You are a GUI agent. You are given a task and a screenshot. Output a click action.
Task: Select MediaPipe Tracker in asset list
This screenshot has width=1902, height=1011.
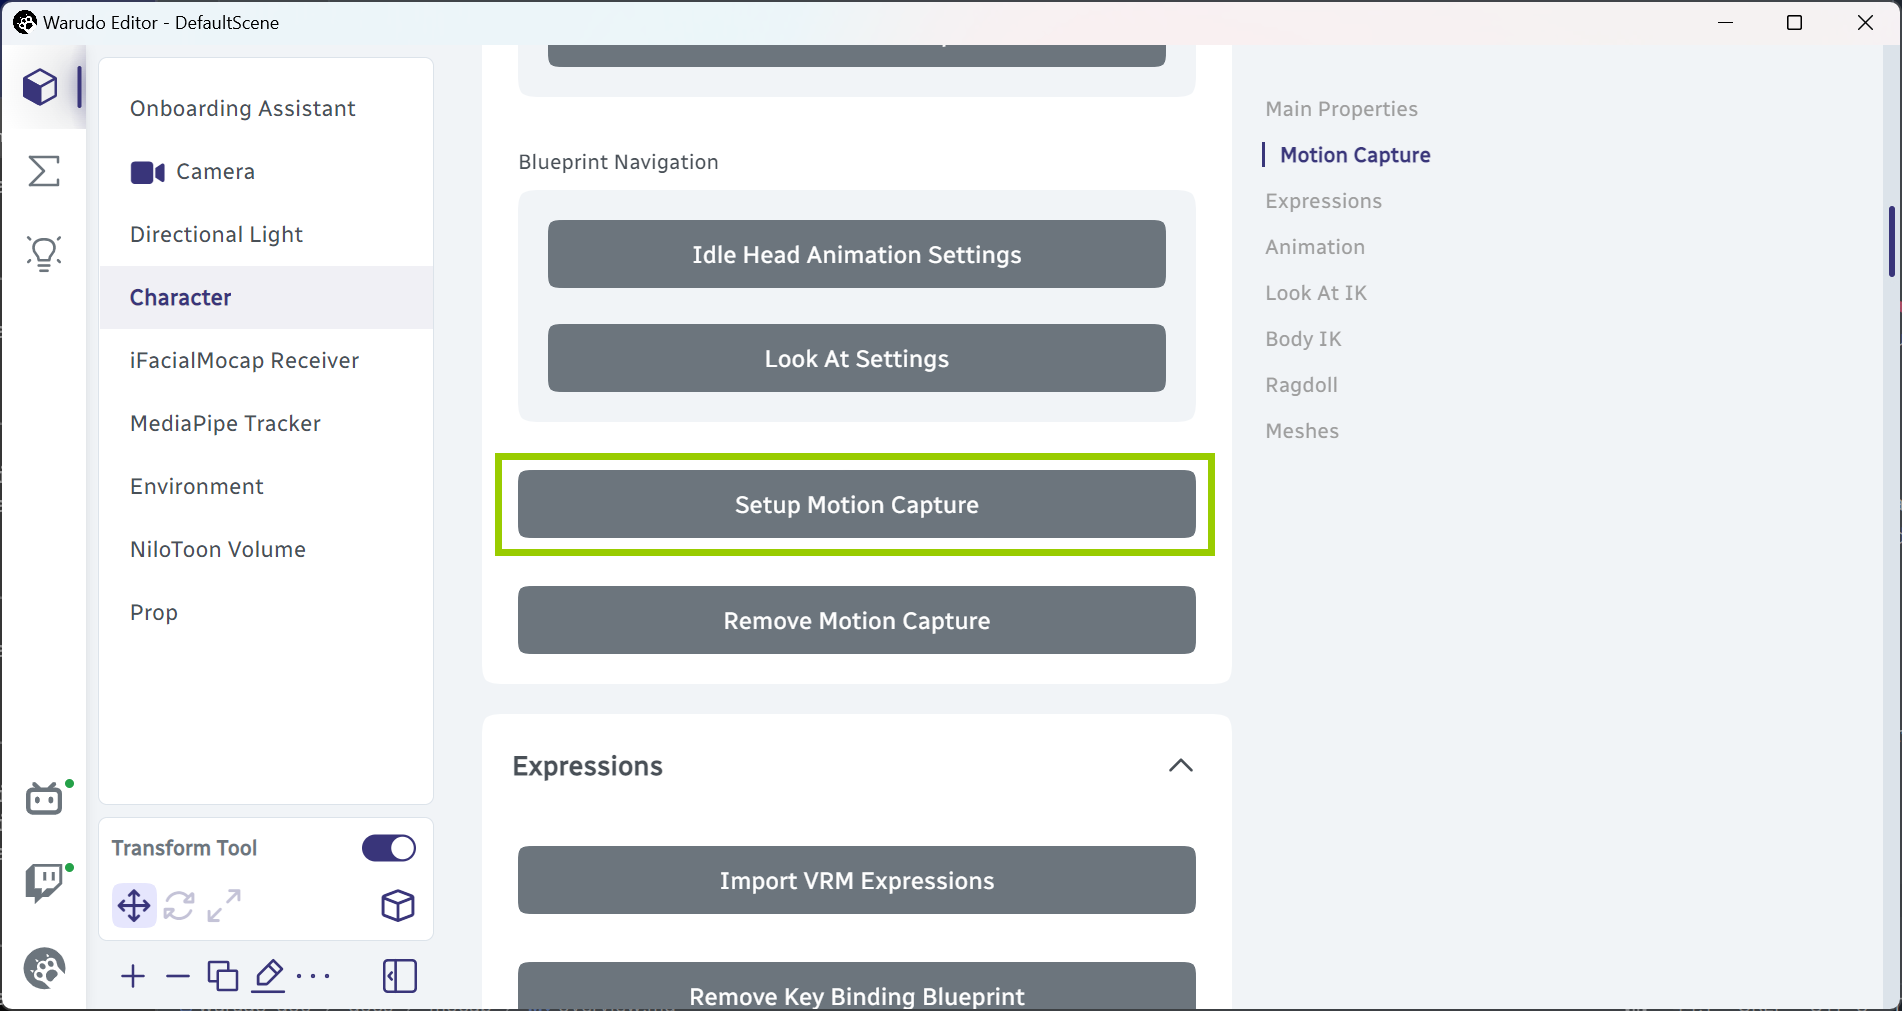(x=225, y=423)
